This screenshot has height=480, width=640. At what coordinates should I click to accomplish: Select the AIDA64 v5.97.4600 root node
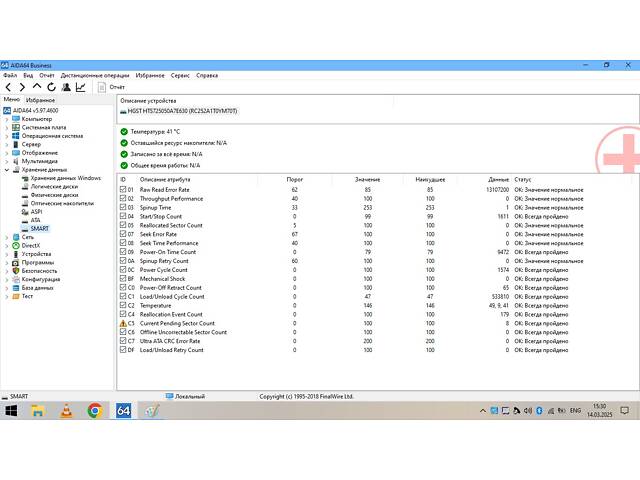31,111
